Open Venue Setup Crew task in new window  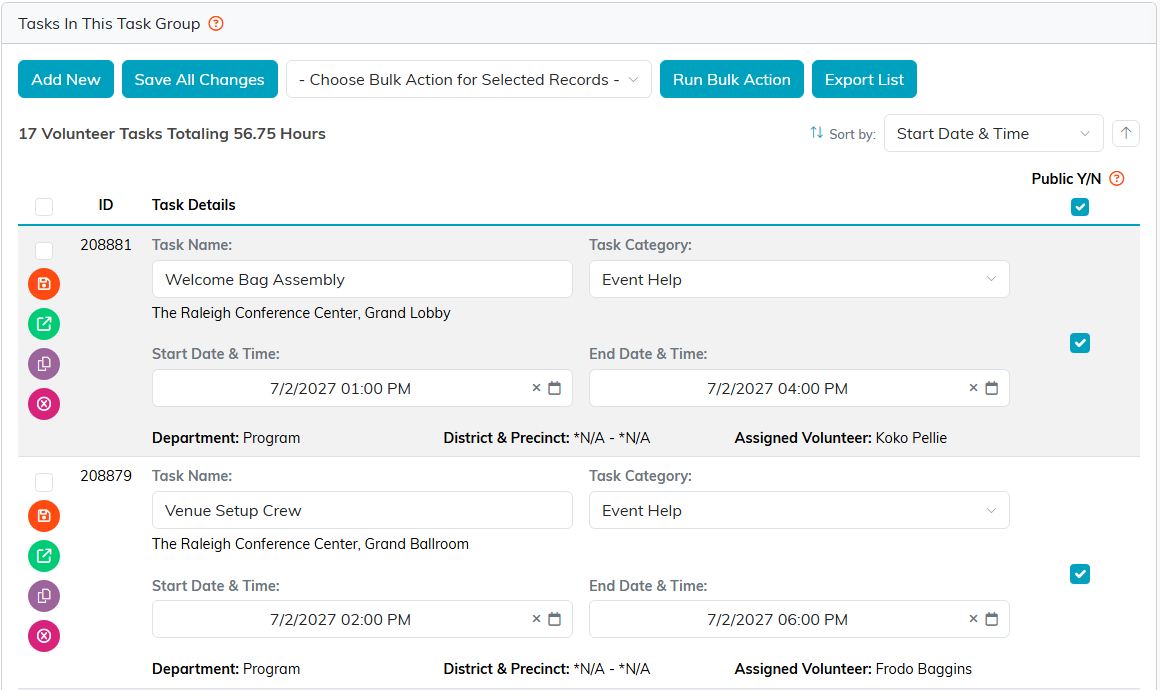44,555
